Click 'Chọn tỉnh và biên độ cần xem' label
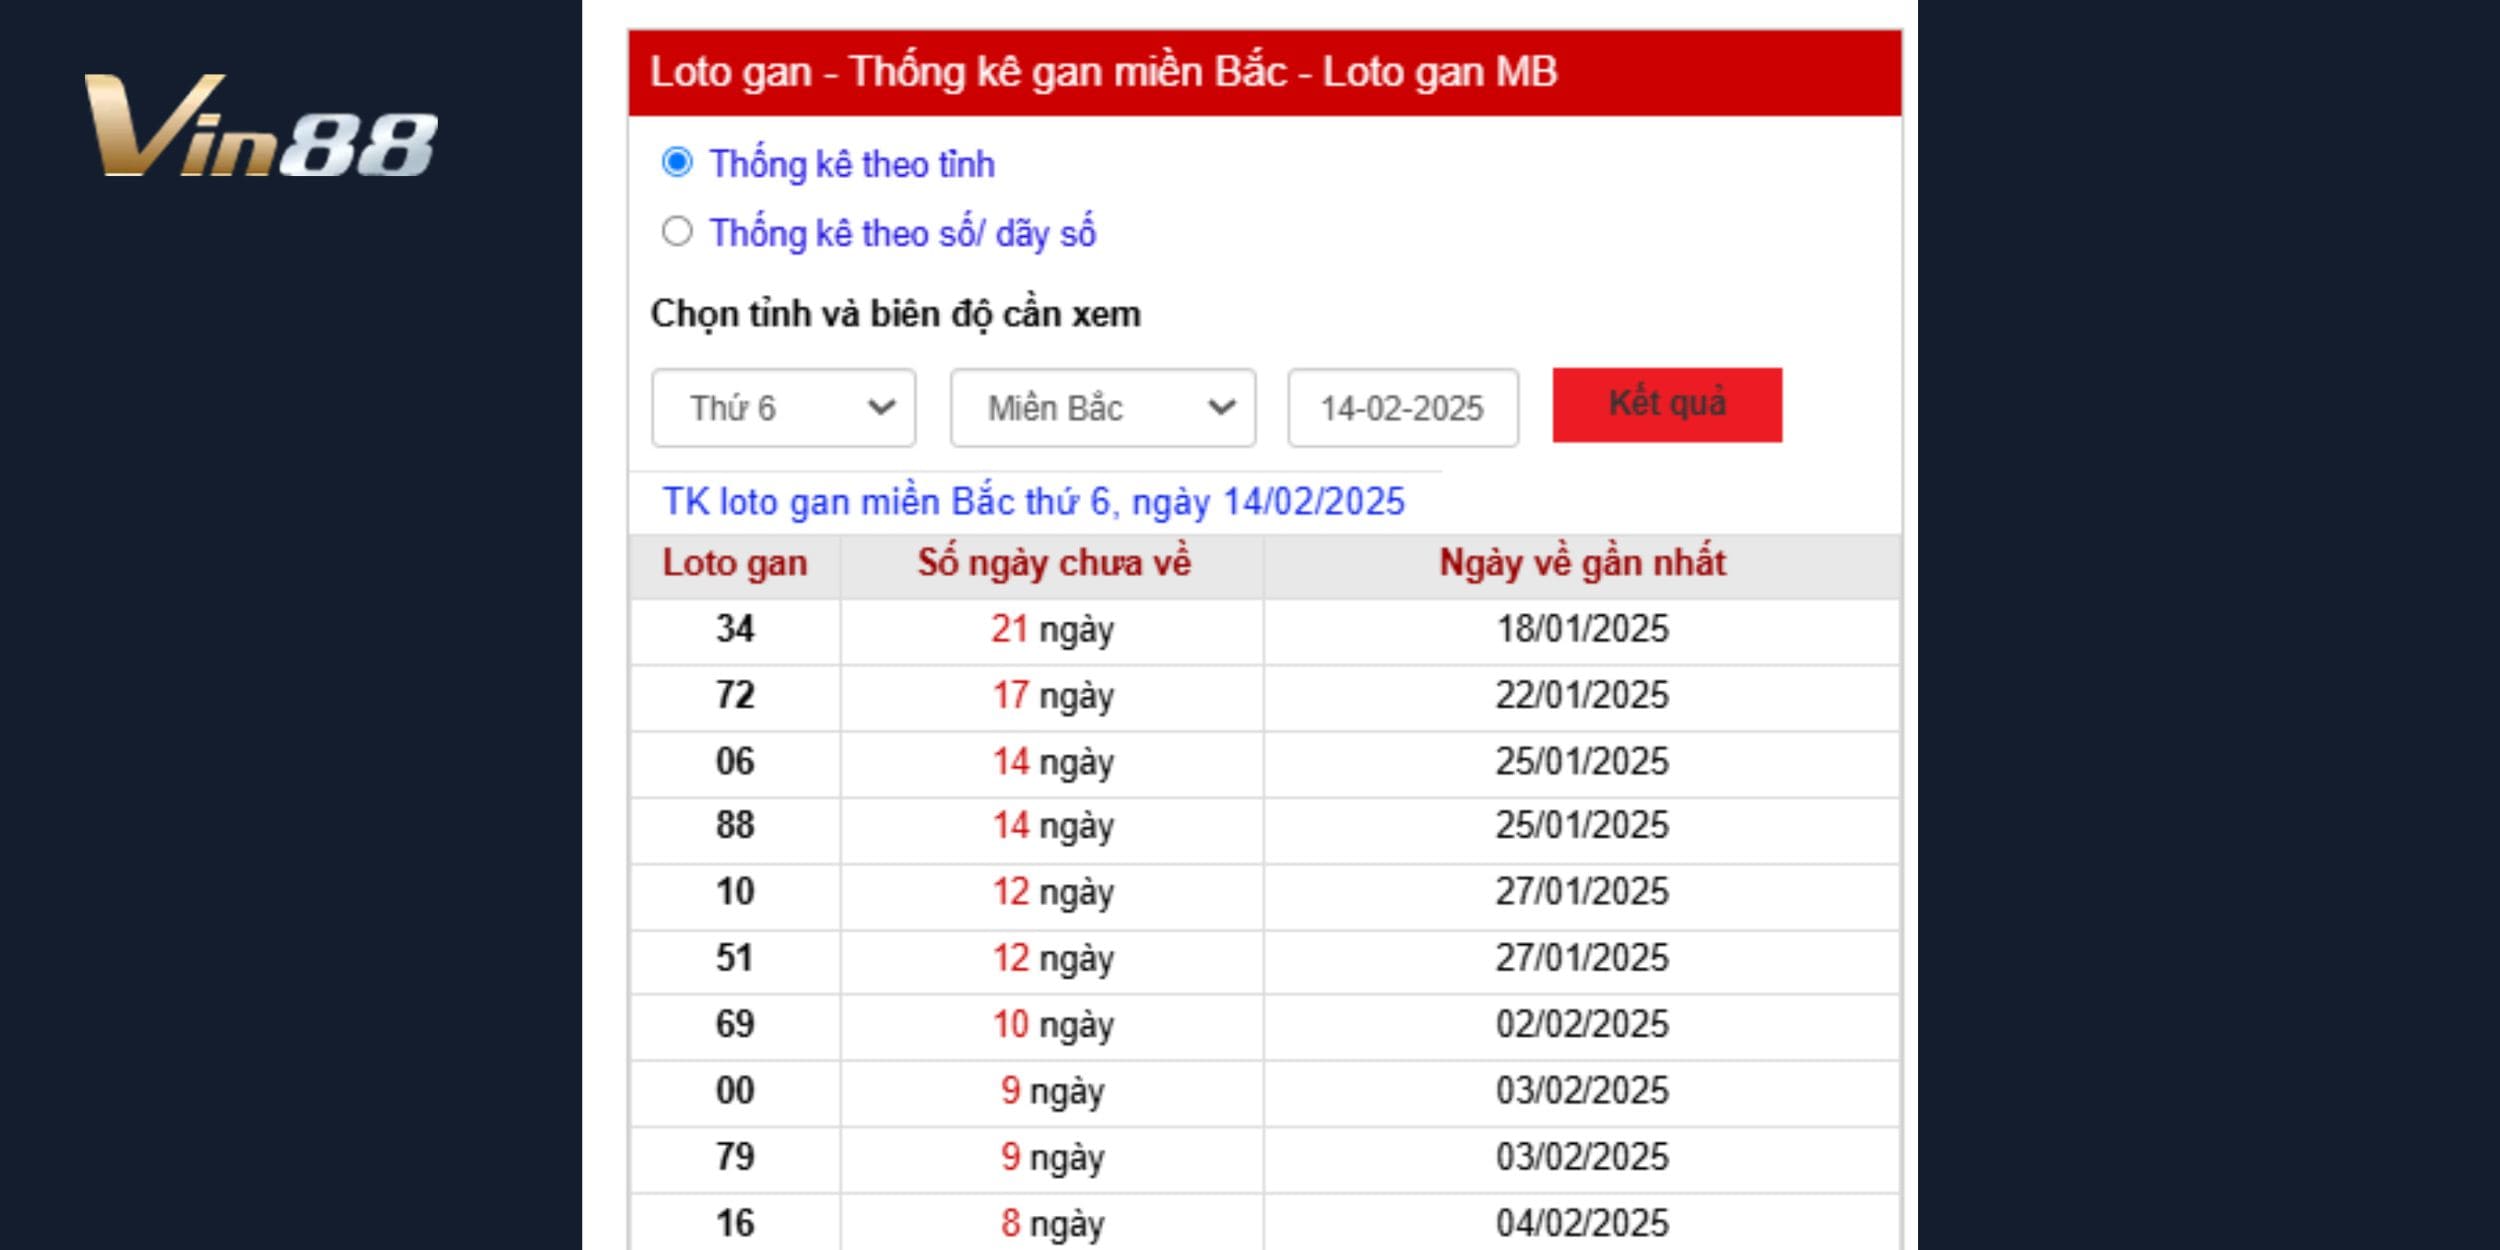 [896, 315]
